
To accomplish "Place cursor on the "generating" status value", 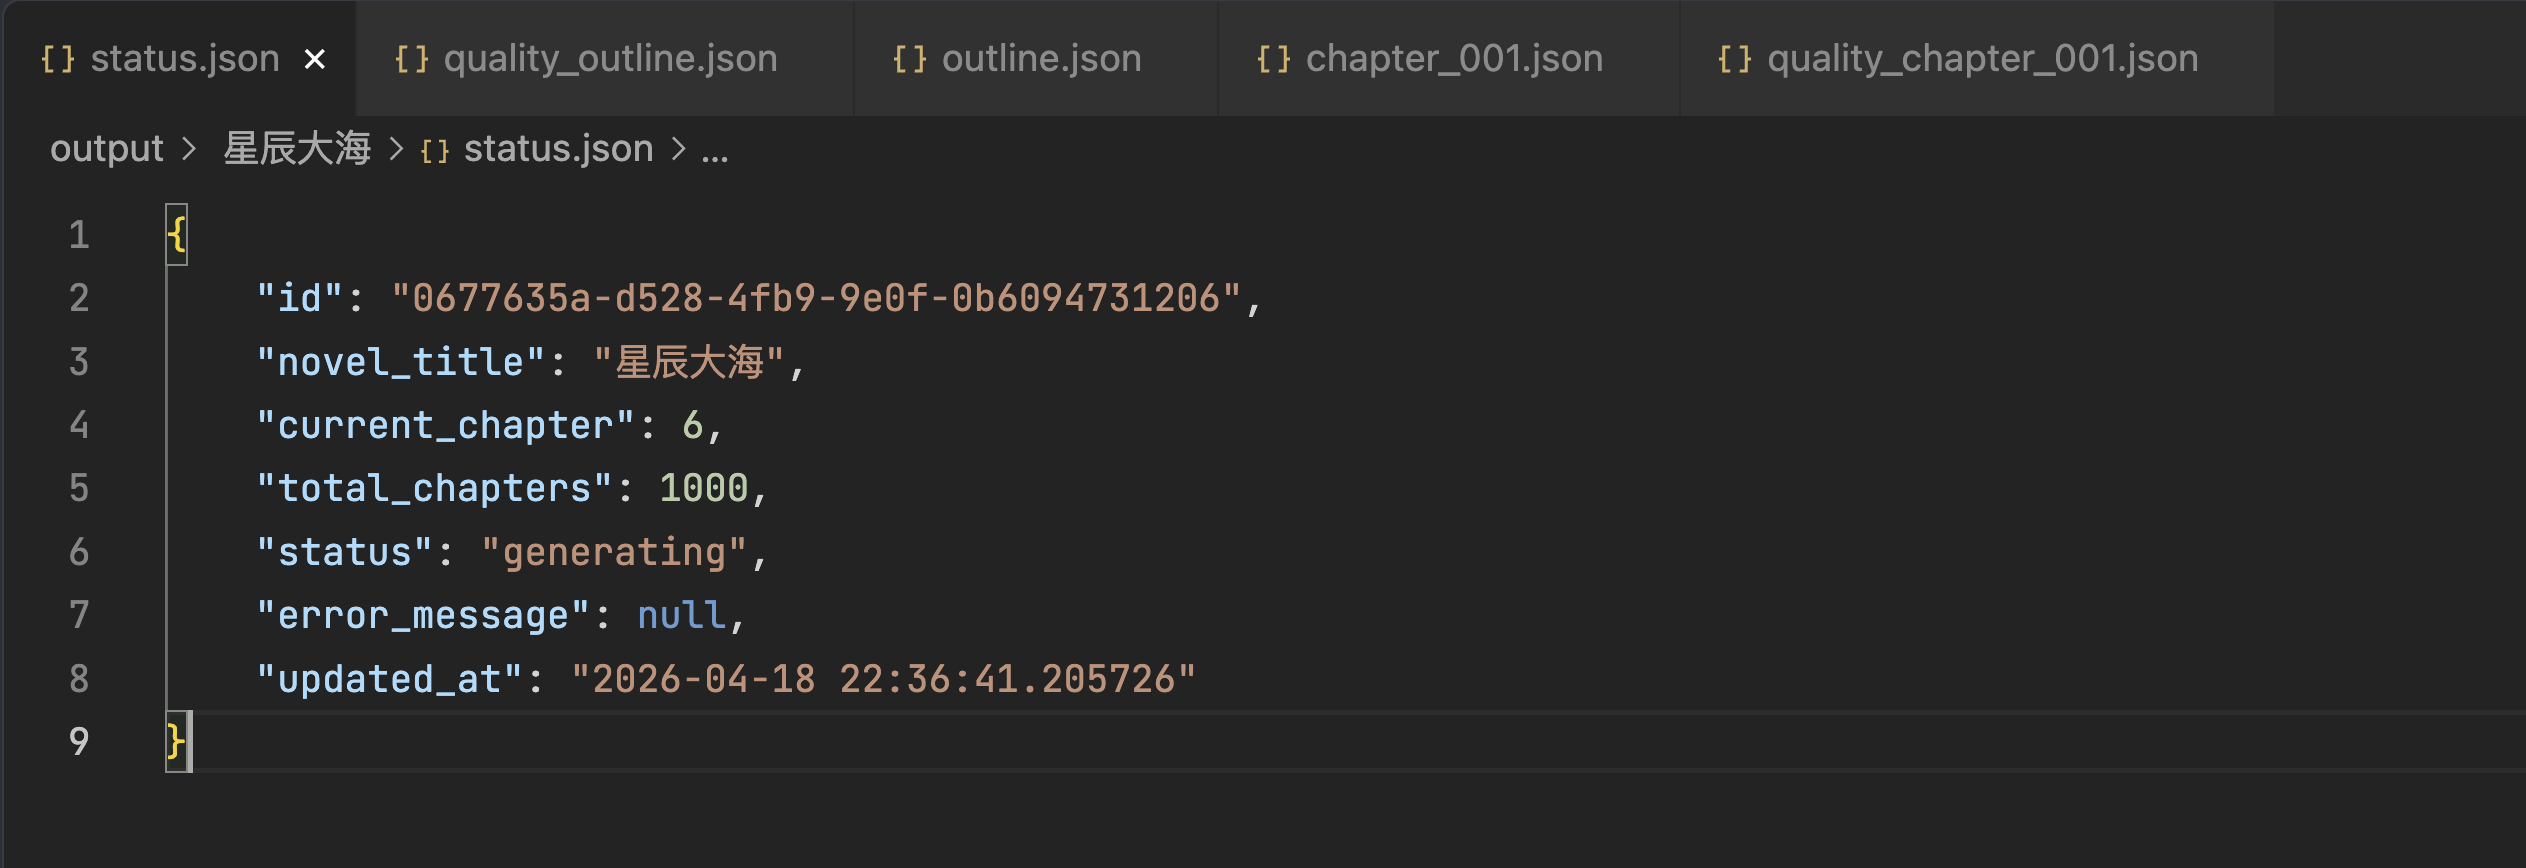I will (614, 552).
